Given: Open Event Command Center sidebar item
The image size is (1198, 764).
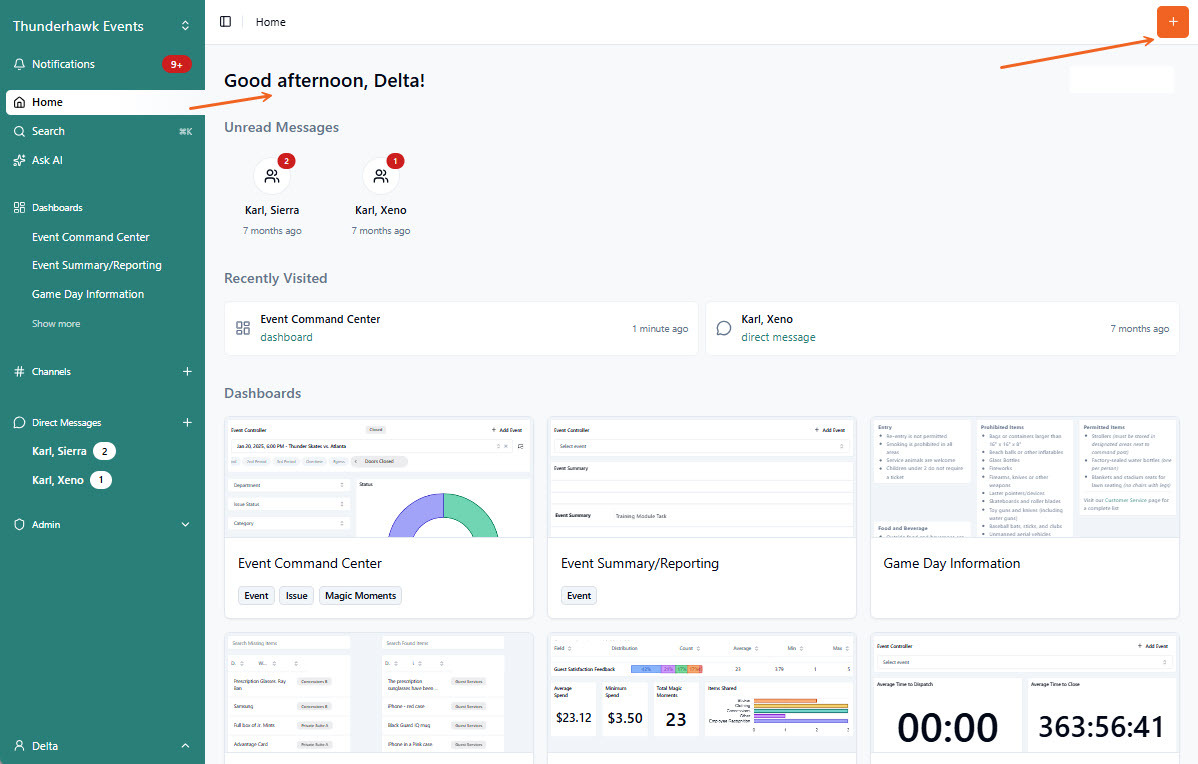Looking at the screenshot, I should point(91,237).
